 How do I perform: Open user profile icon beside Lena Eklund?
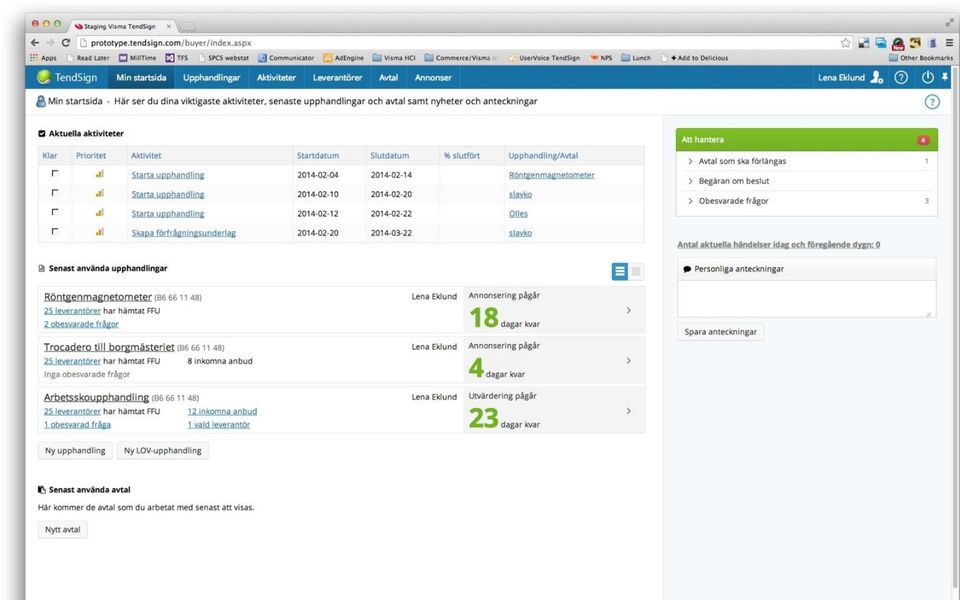pyautogui.click(x=877, y=77)
